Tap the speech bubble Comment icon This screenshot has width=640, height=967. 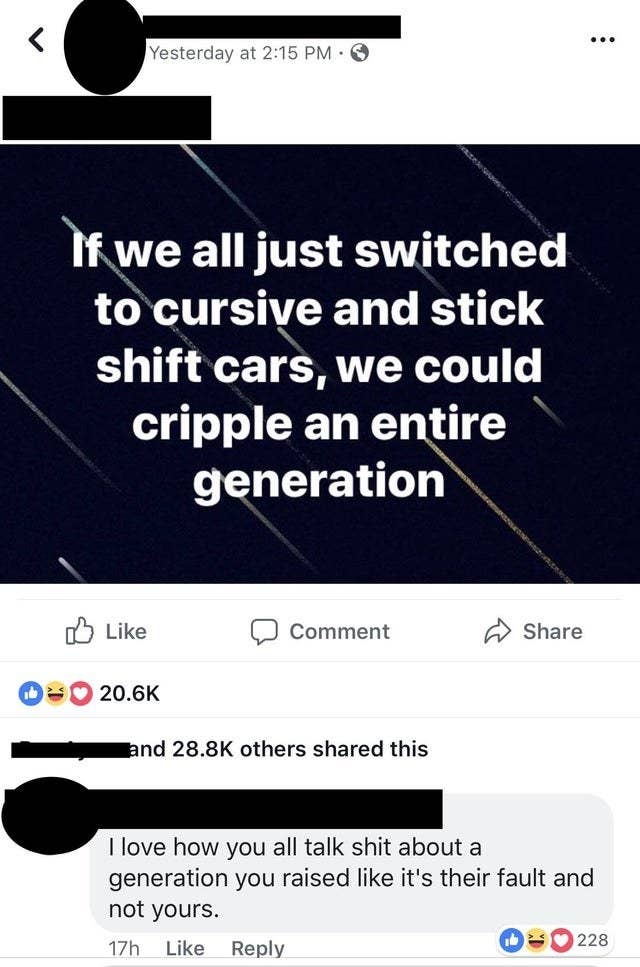265,632
